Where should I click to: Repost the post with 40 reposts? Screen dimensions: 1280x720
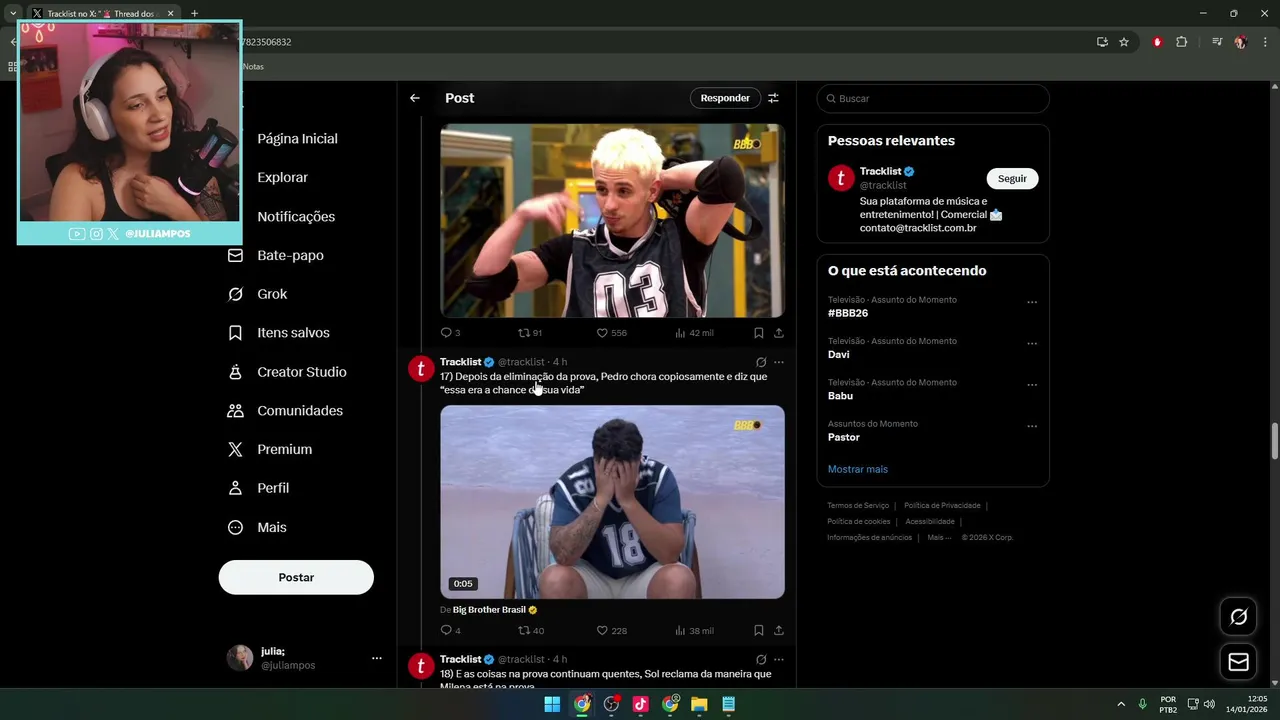[530, 631]
